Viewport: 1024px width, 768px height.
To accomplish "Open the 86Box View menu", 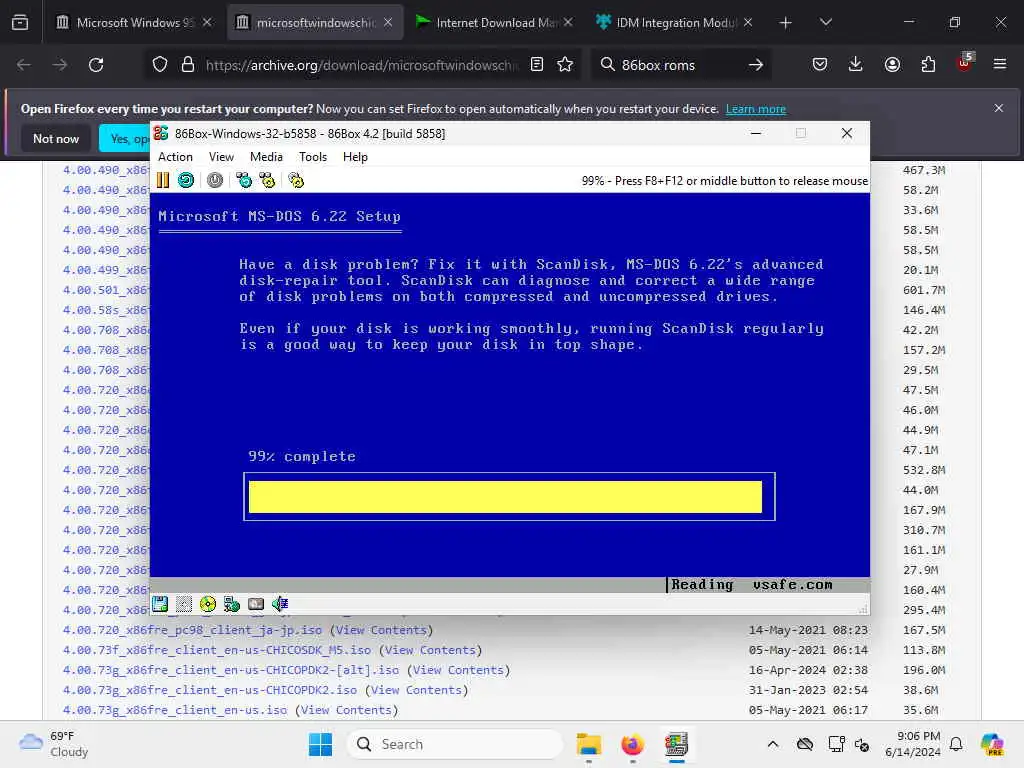I will (221, 157).
